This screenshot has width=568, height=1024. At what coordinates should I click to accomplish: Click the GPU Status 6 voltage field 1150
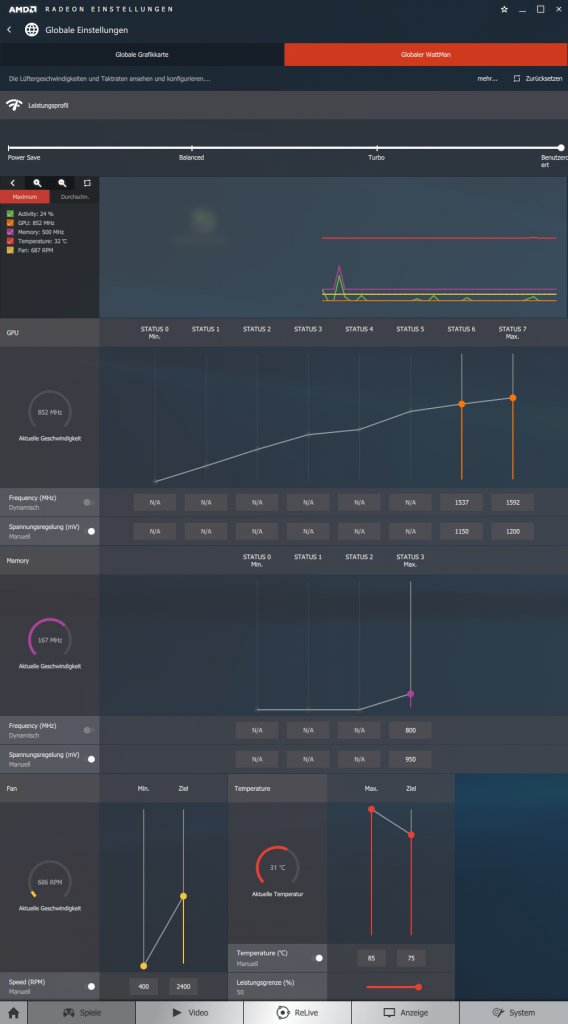pos(462,531)
